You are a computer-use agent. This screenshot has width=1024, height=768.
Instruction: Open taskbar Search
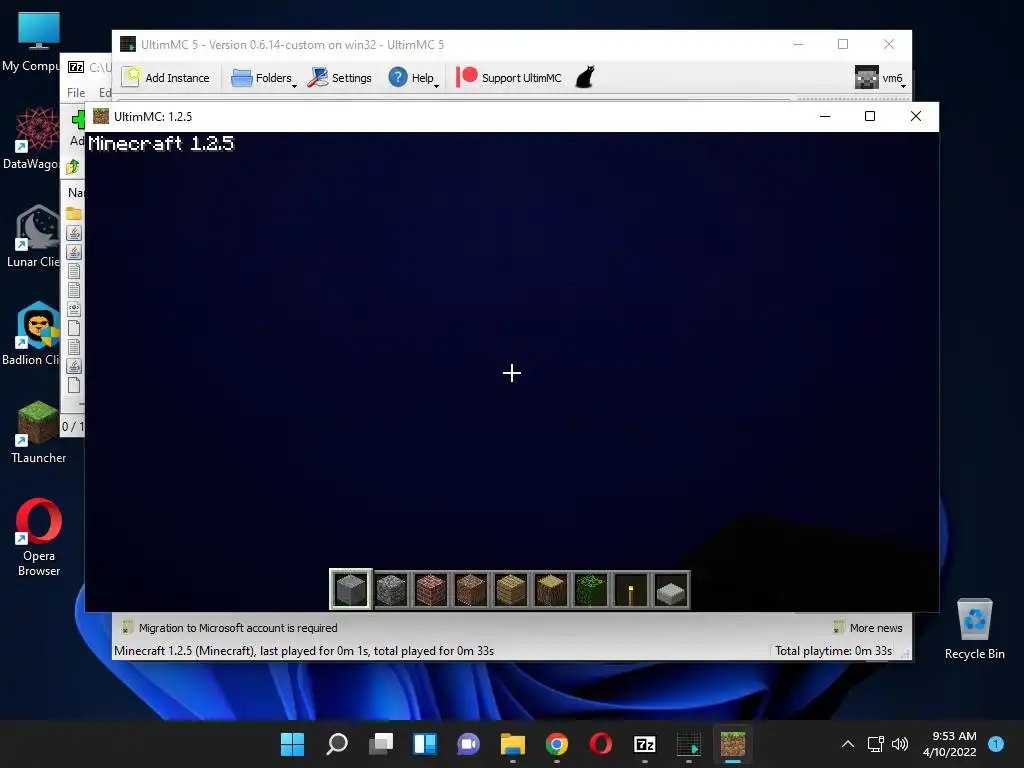pos(336,744)
